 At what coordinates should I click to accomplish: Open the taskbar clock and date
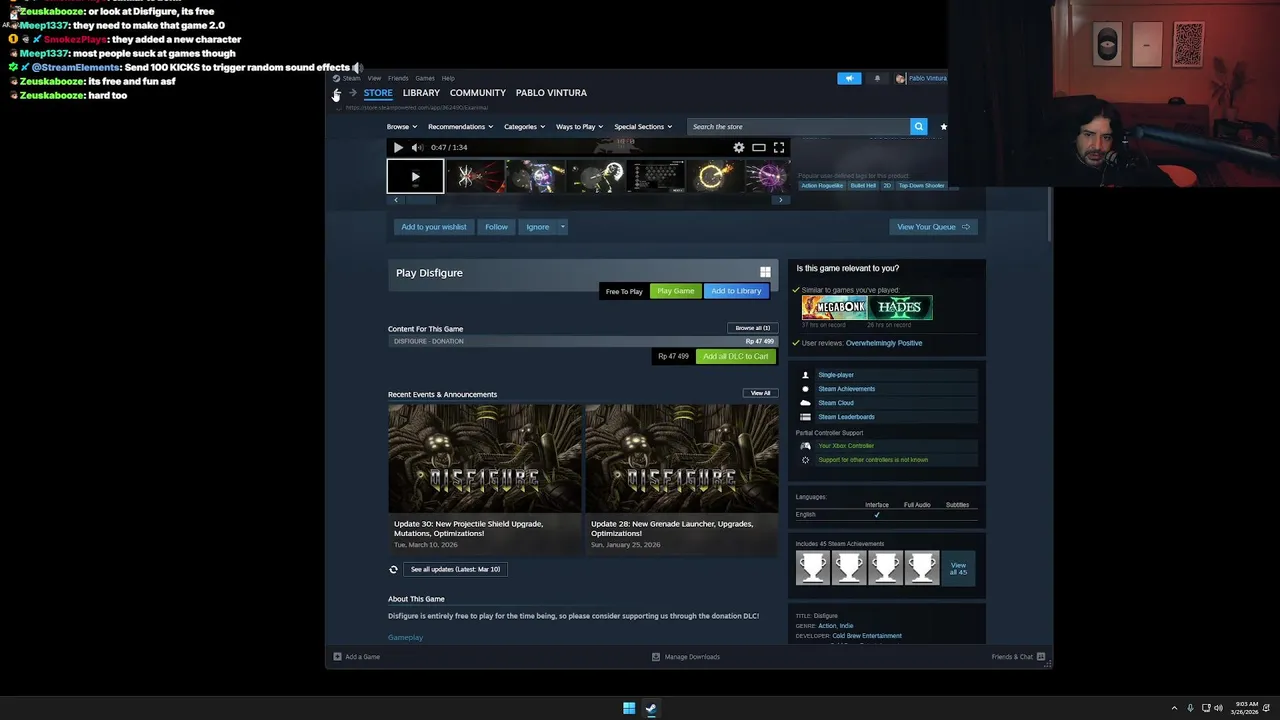pyautogui.click(x=1246, y=708)
